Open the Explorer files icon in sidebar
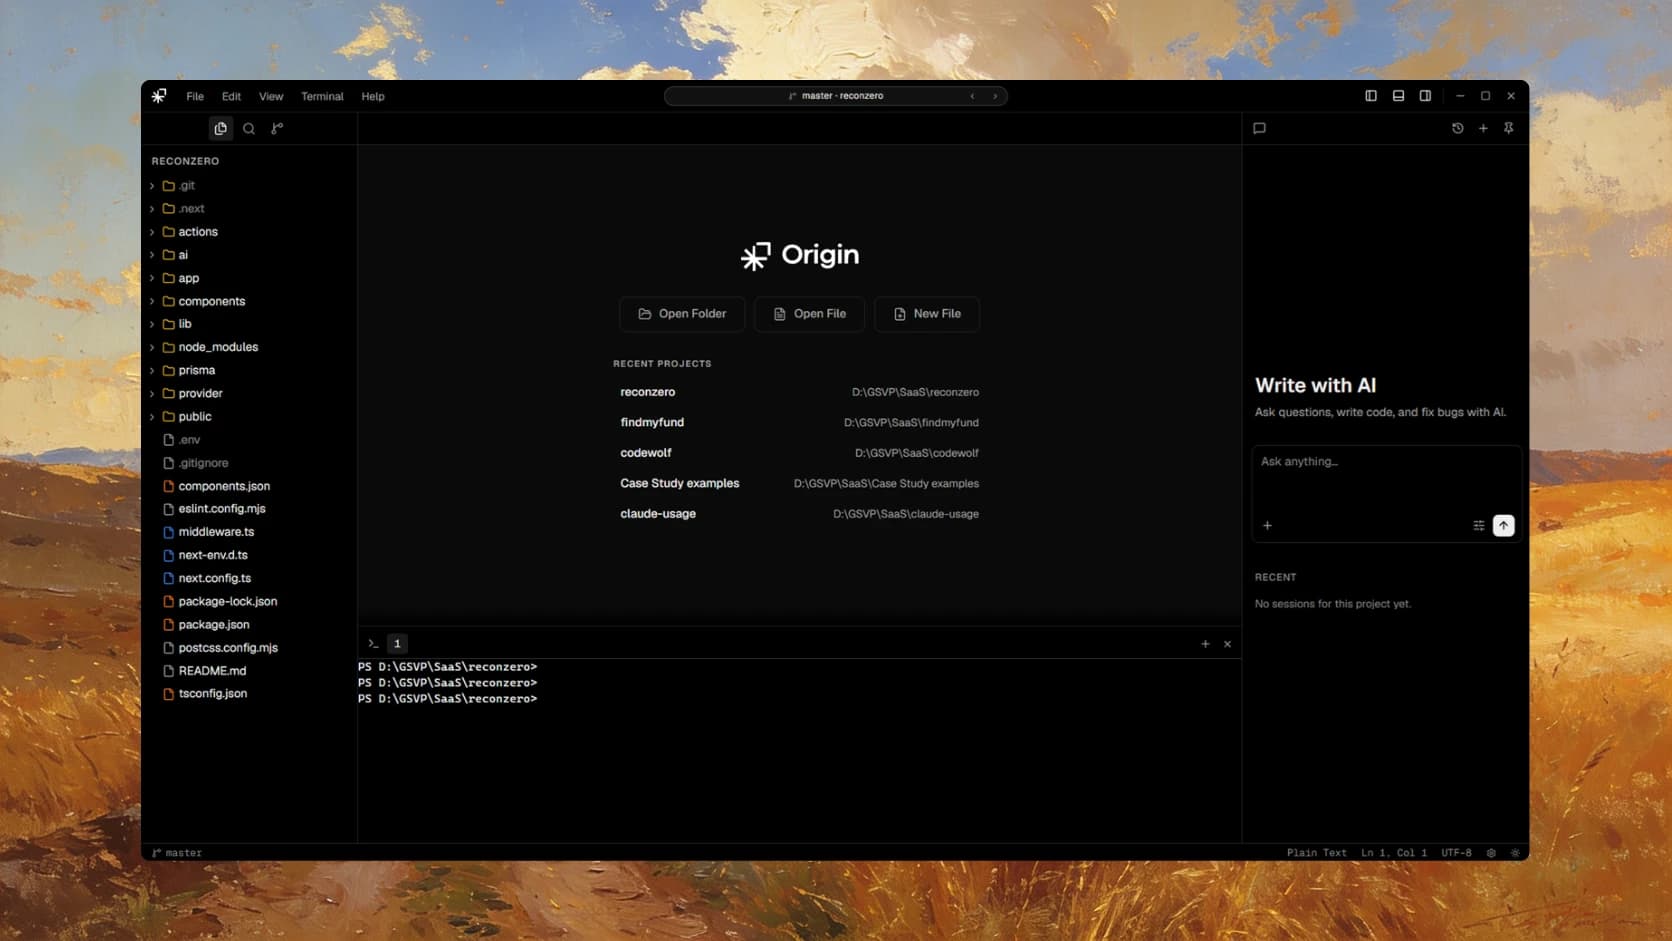The image size is (1672, 941). point(221,128)
